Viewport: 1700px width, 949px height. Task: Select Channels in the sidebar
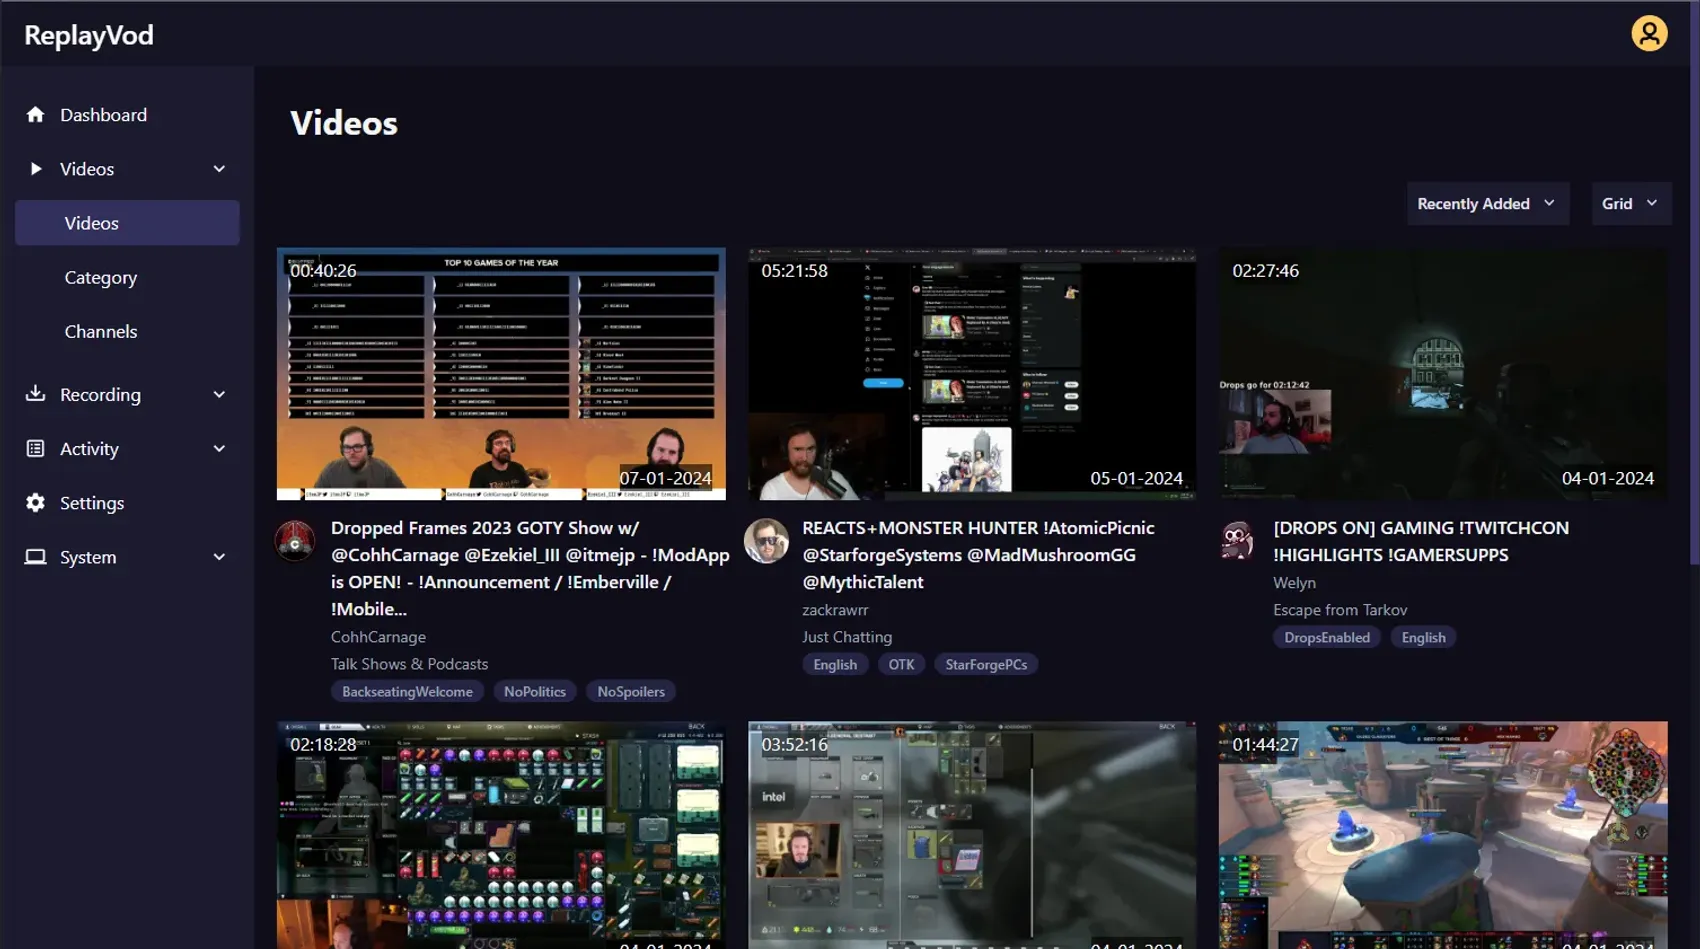(x=101, y=332)
